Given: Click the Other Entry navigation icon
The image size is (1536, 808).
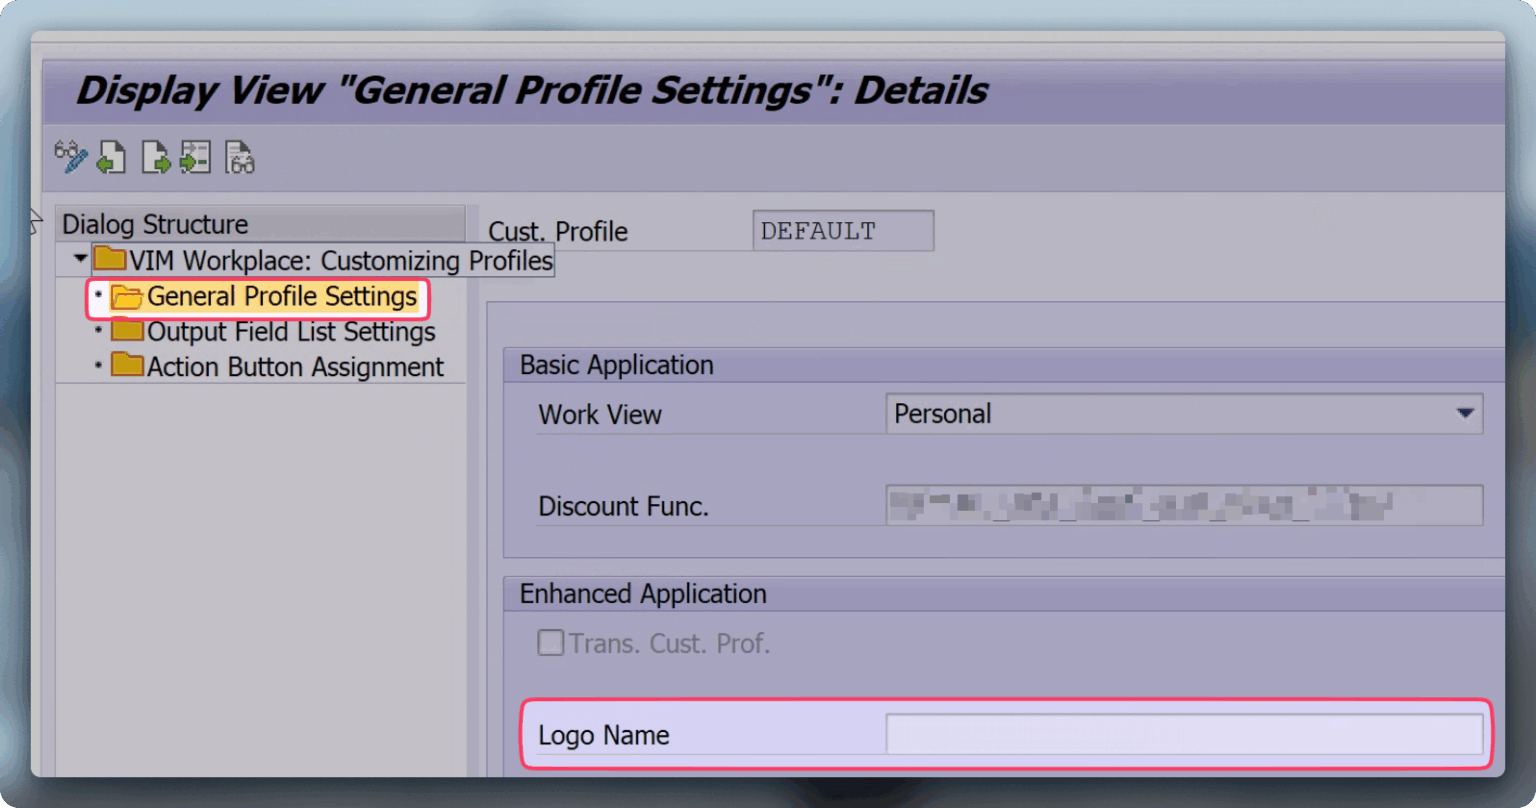Looking at the screenshot, I should point(196,157).
